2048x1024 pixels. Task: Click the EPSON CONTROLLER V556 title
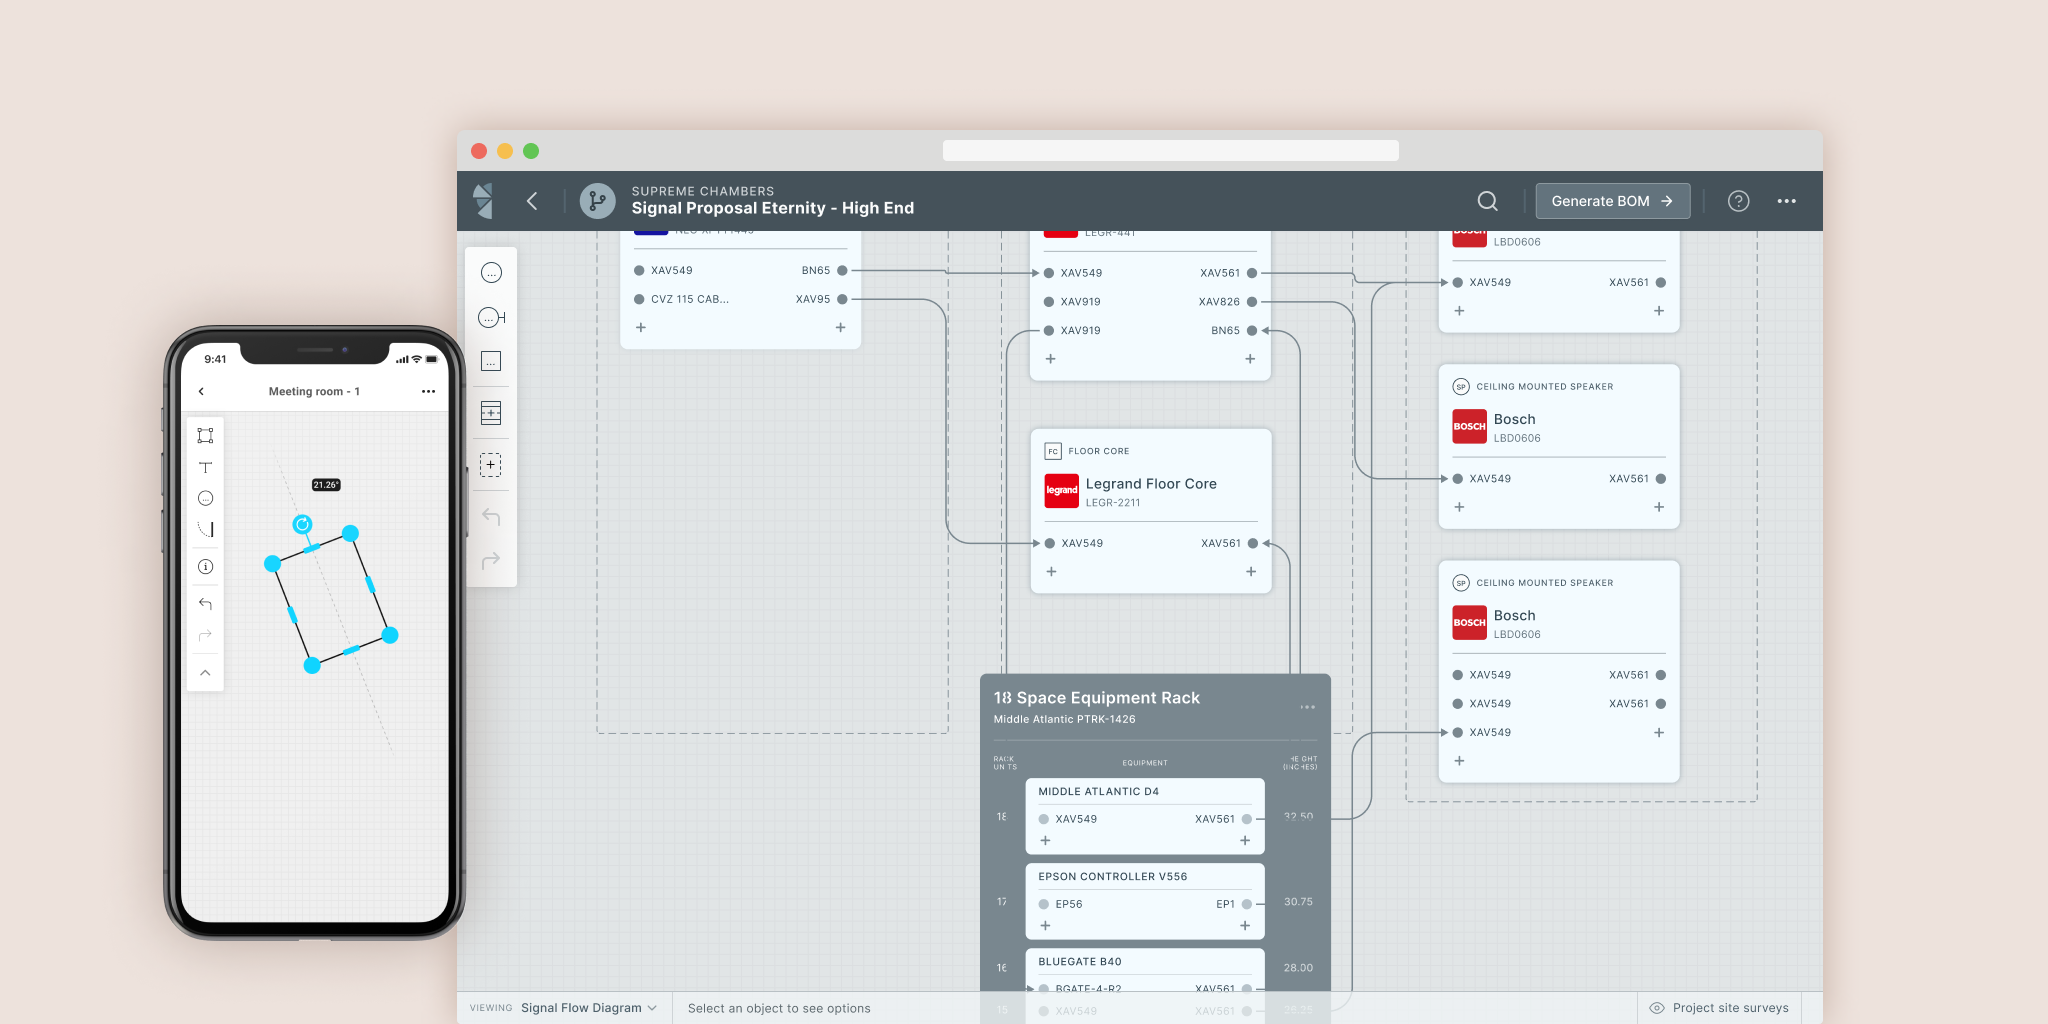1113,877
